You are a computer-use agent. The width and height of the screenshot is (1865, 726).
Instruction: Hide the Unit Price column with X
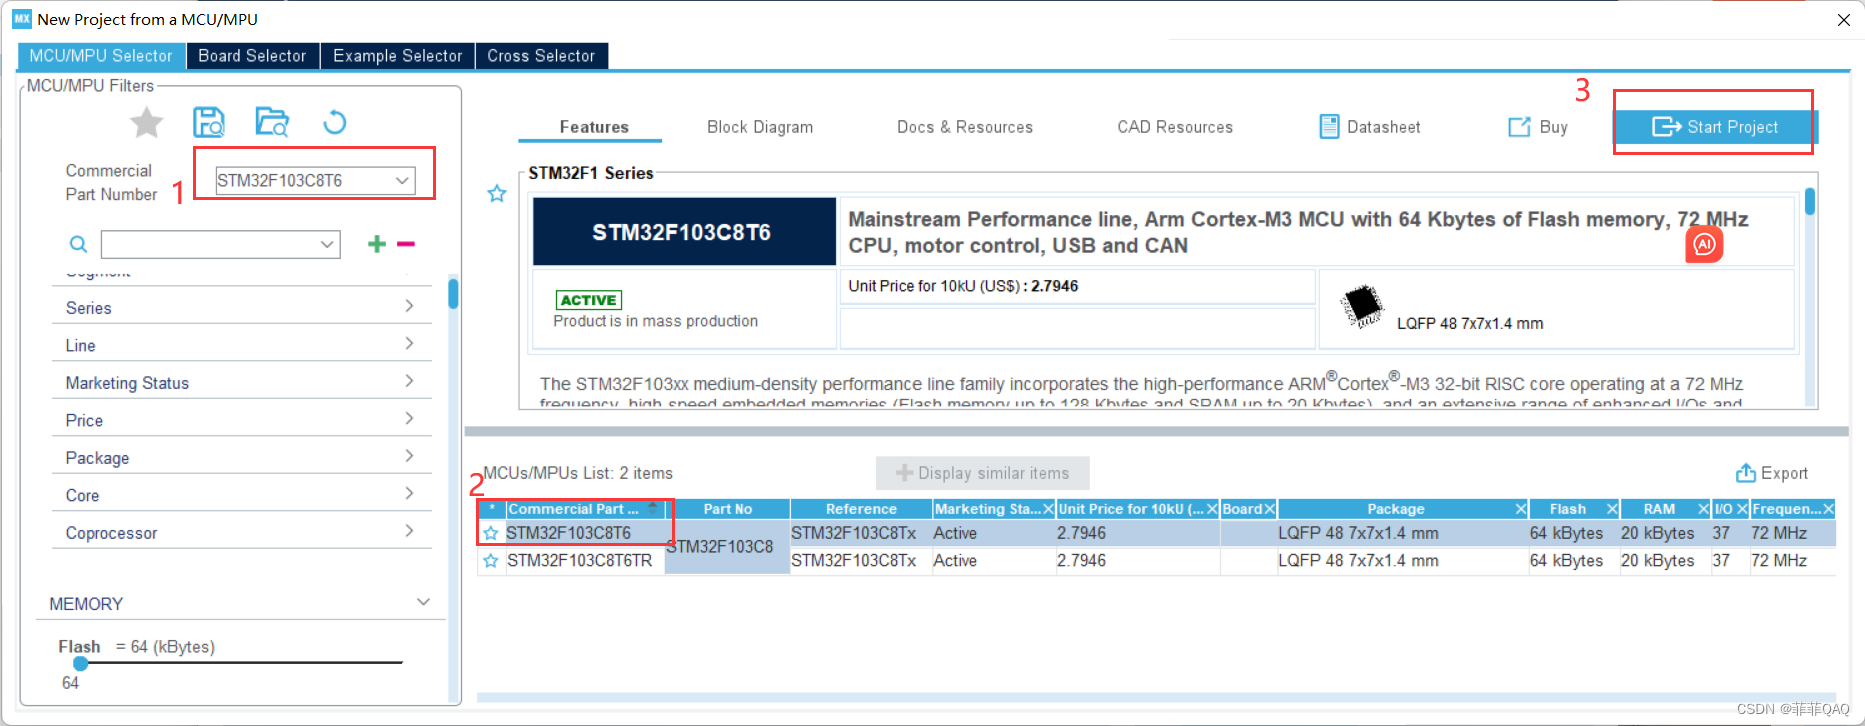point(1212,509)
